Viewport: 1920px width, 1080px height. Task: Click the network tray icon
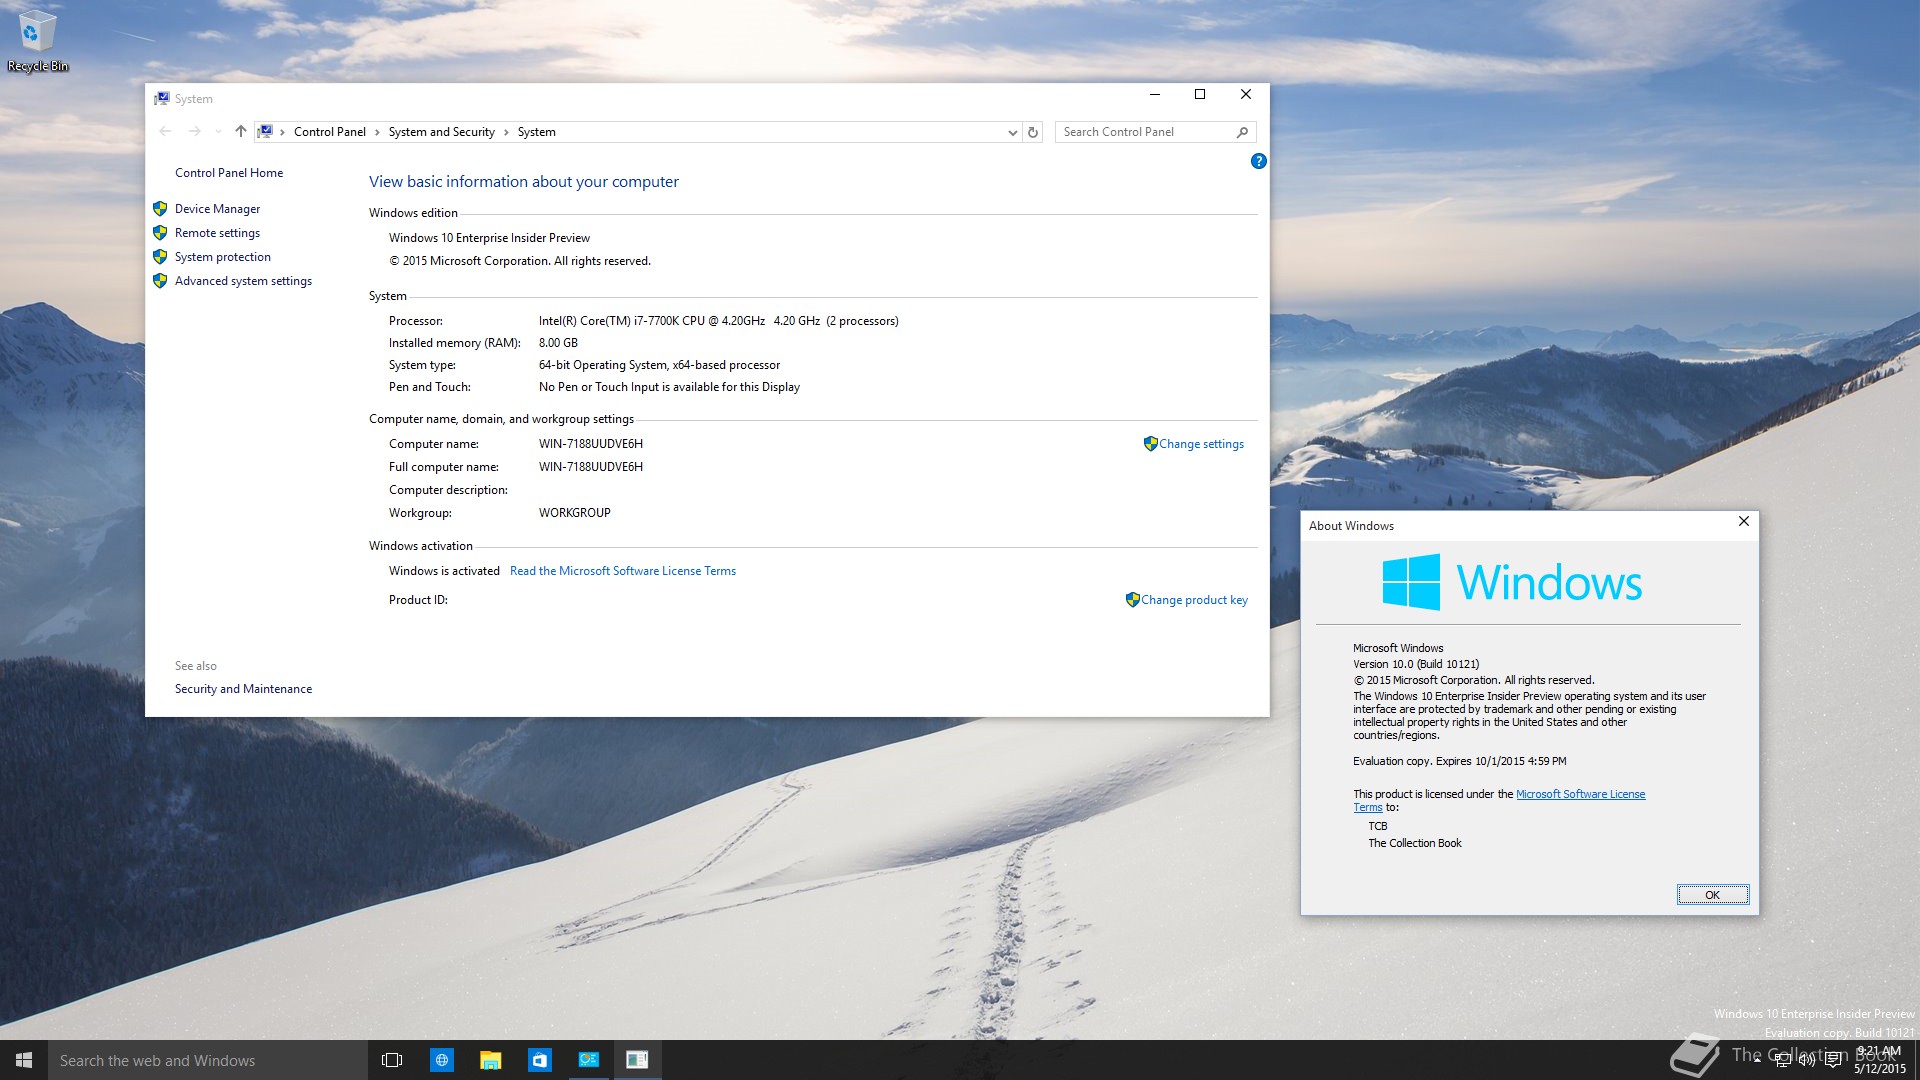point(1782,1060)
